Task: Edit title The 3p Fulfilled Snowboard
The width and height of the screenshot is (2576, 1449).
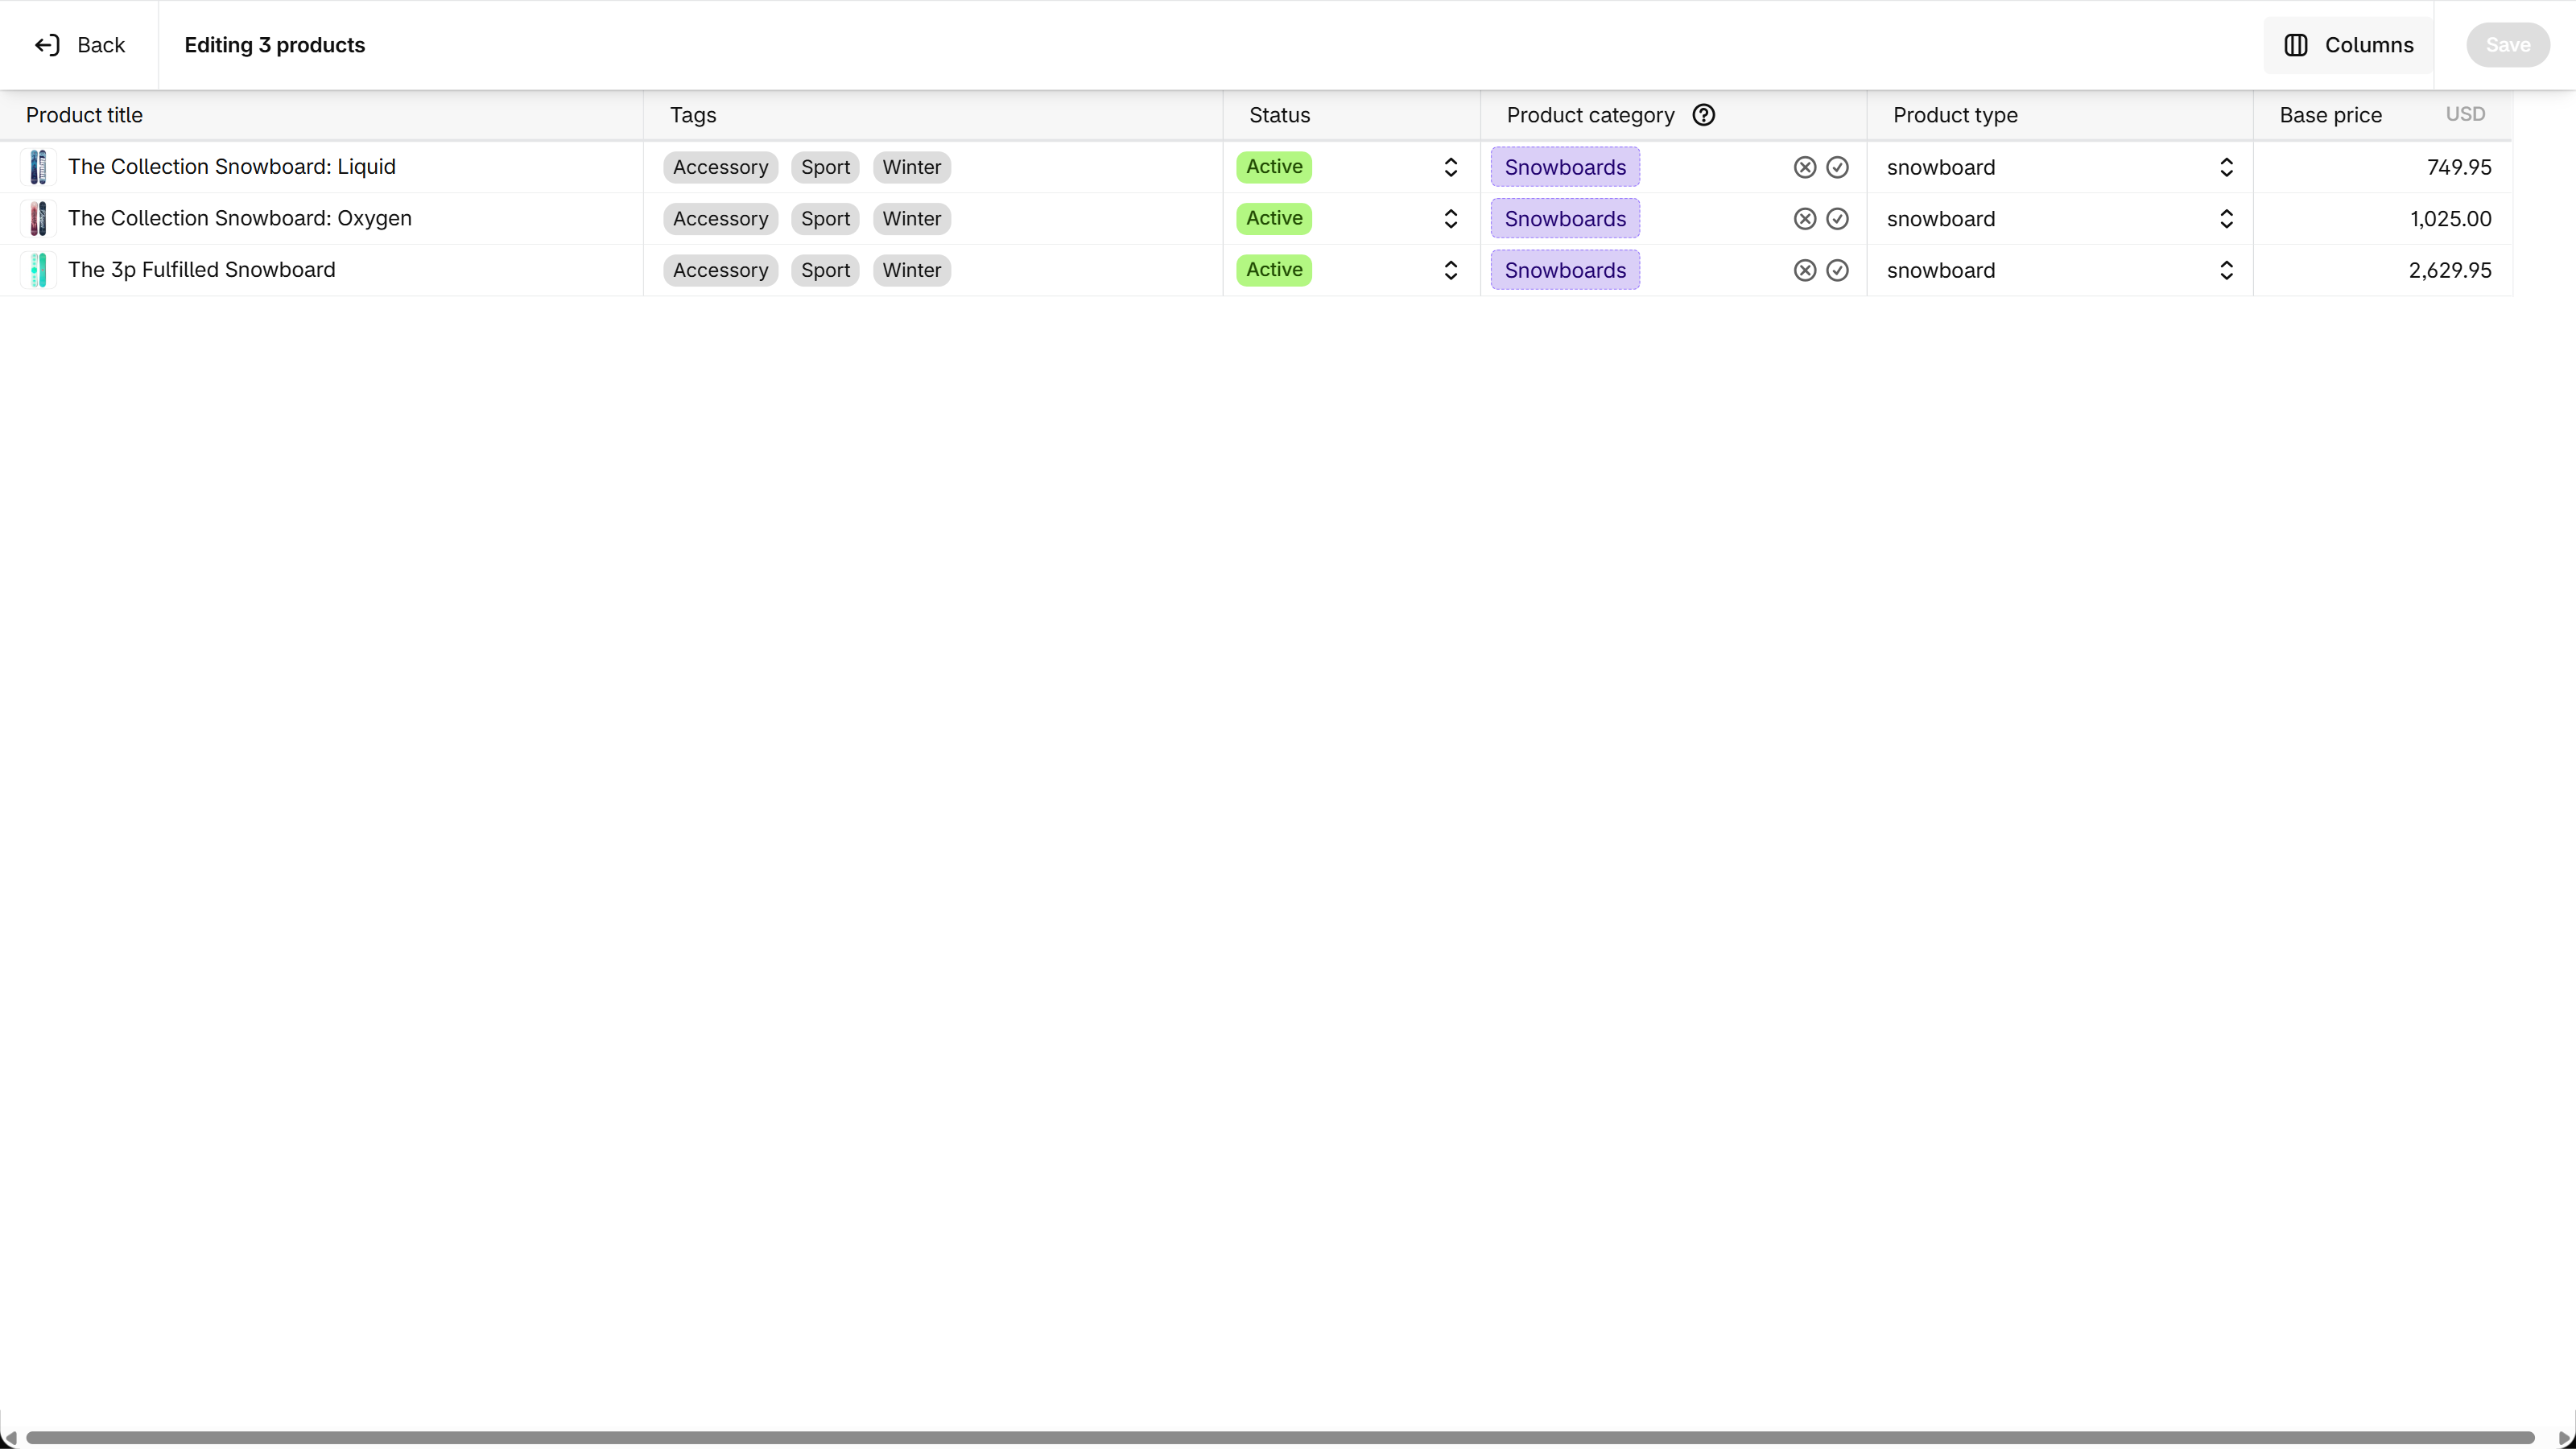Action: [x=202, y=270]
